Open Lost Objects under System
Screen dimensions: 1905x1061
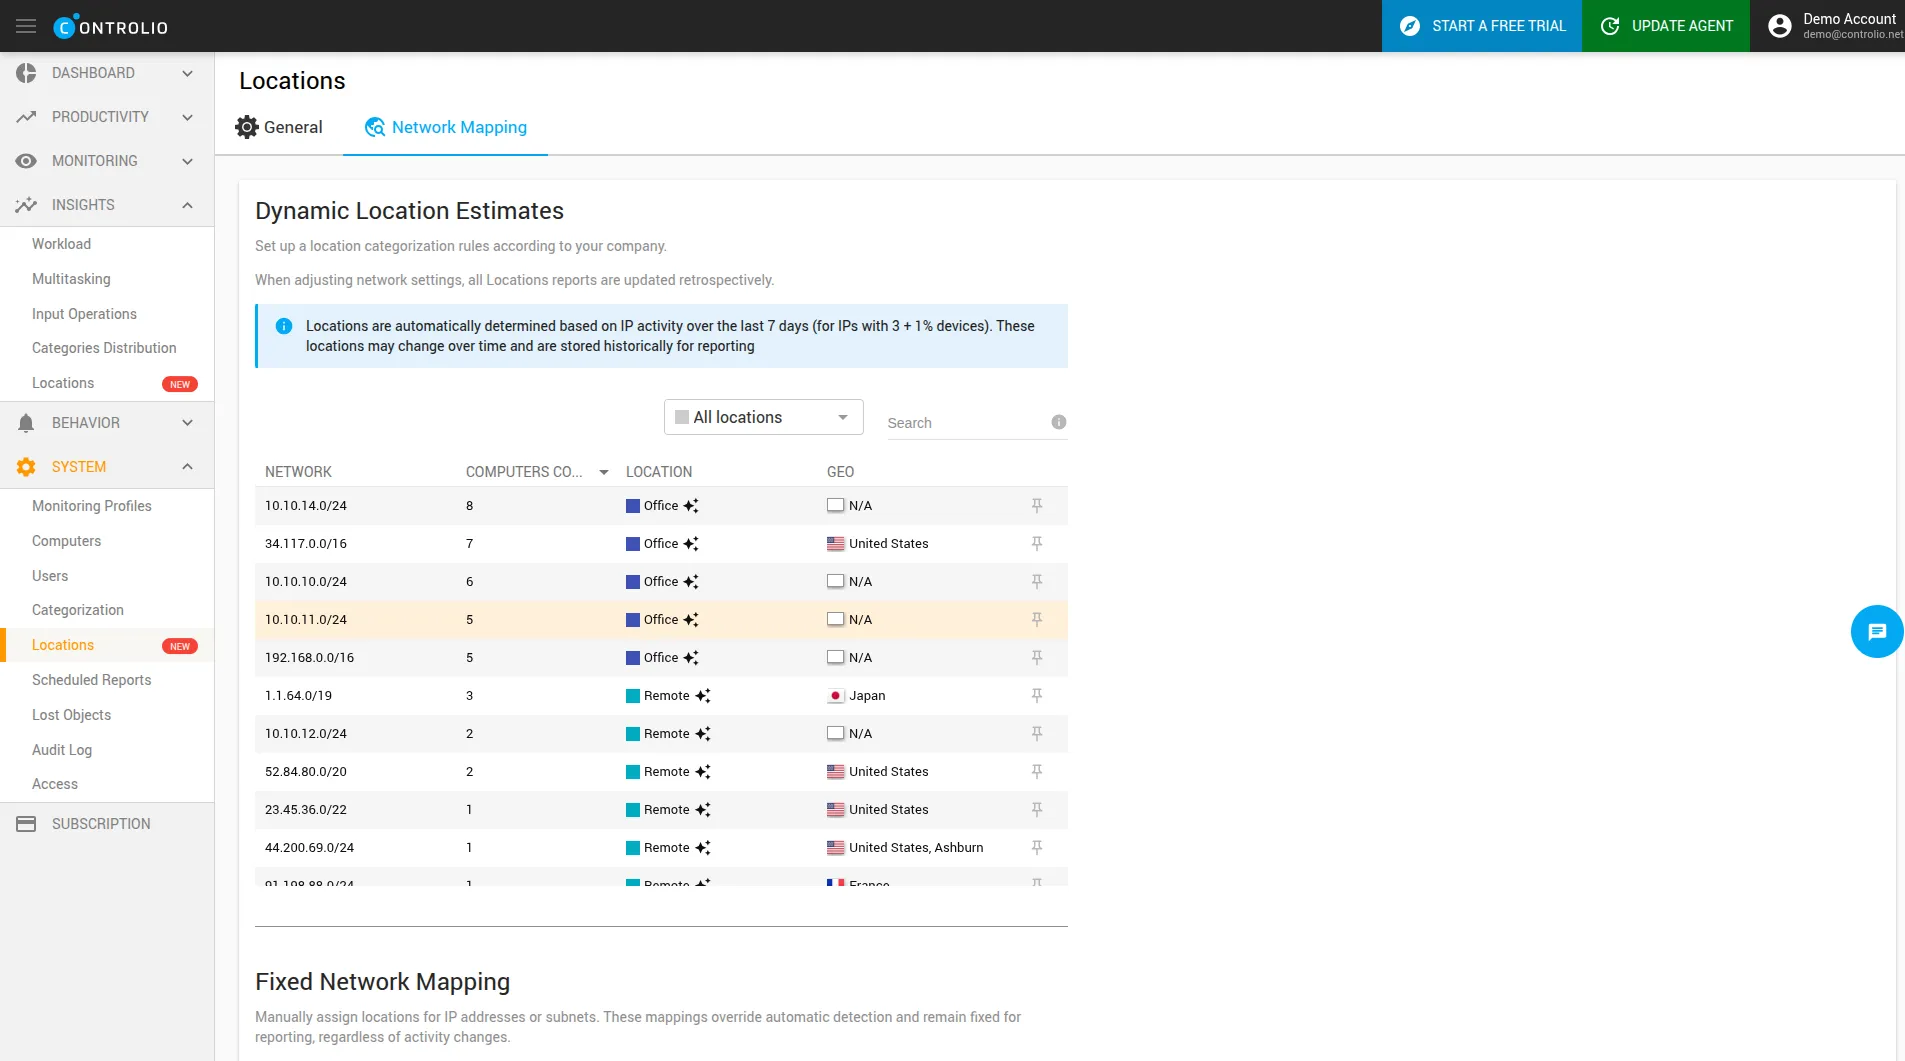tap(71, 715)
